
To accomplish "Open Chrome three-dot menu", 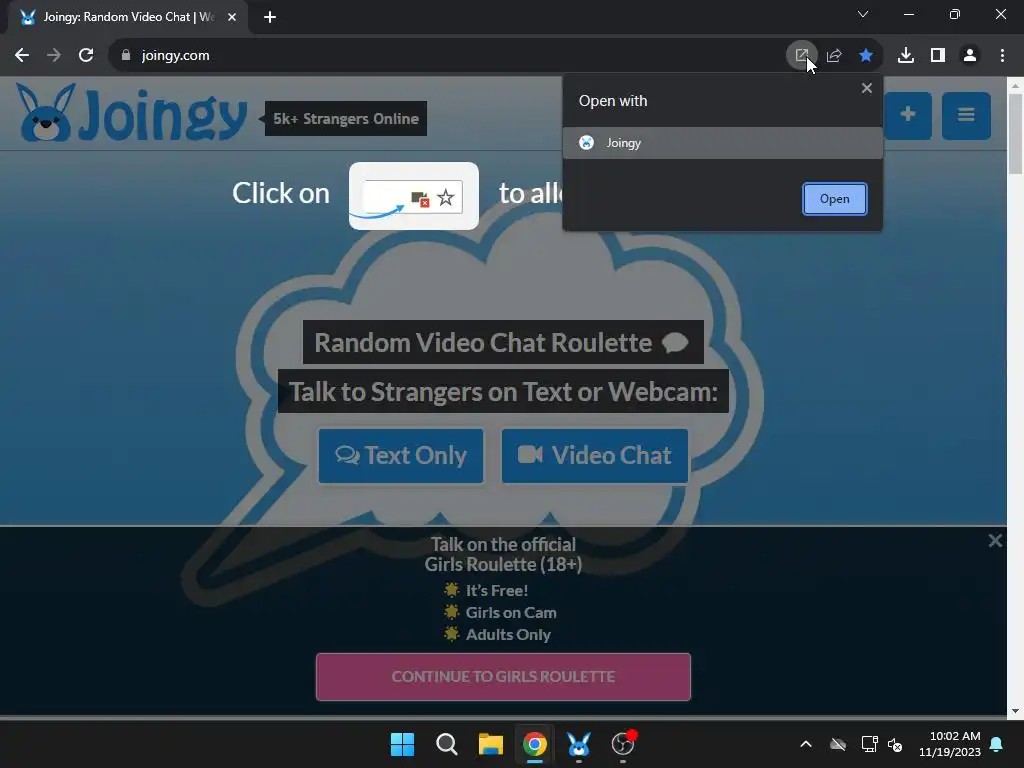I will click(x=1002, y=56).
